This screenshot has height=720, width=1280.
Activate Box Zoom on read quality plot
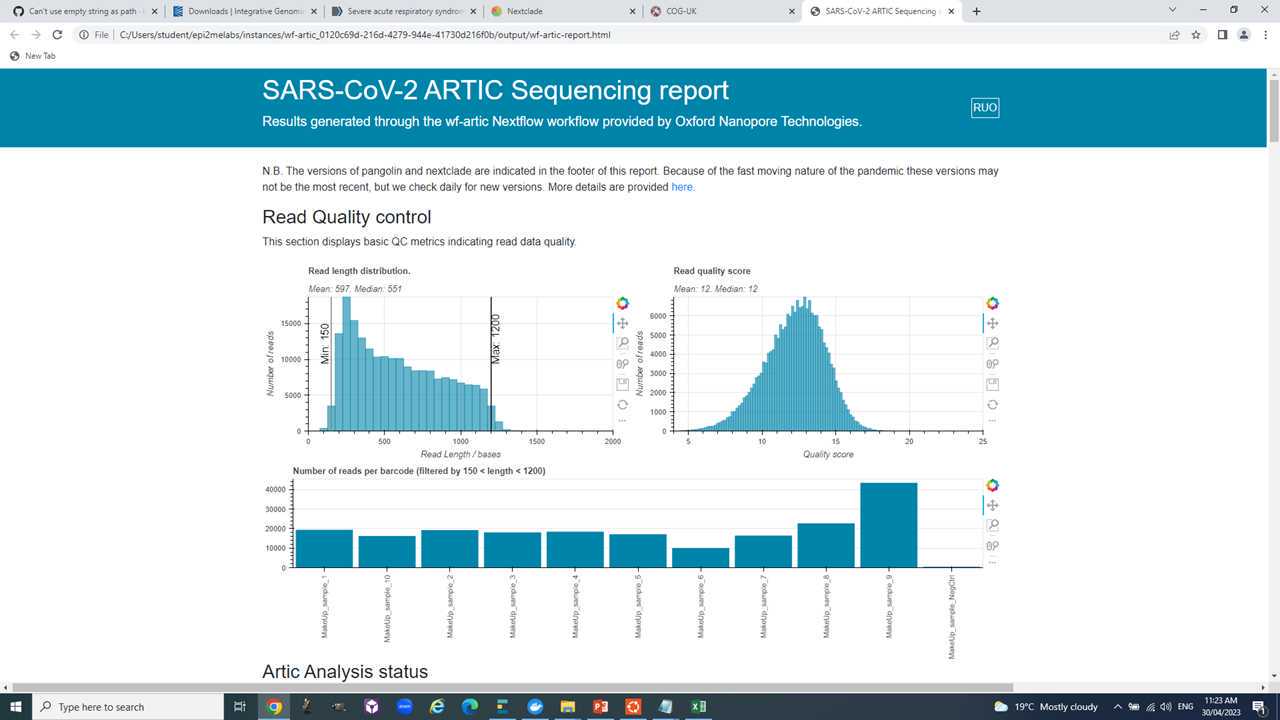click(x=992, y=342)
